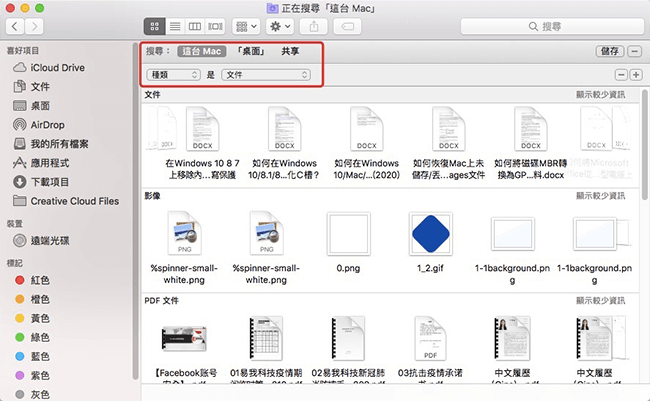
Task: Select docx file ending 化C槽？
Action: coord(284,143)
